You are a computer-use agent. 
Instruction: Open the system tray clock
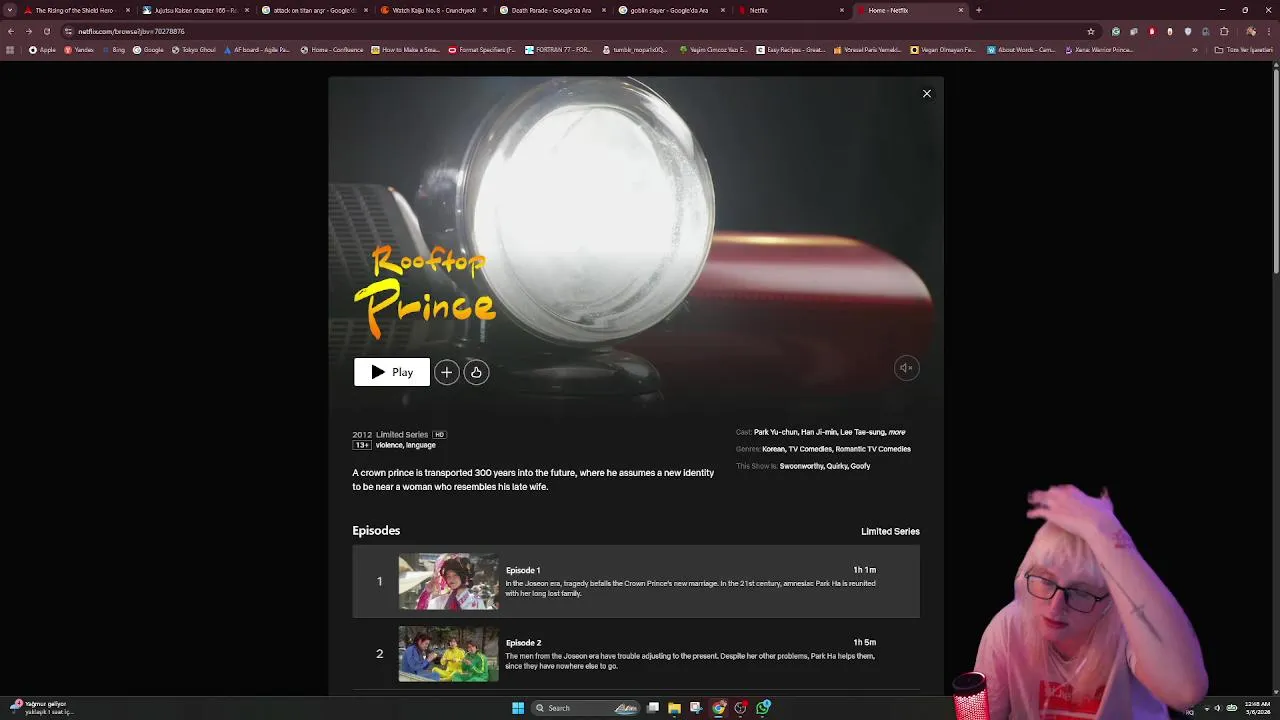click(x=1257, y=708)
